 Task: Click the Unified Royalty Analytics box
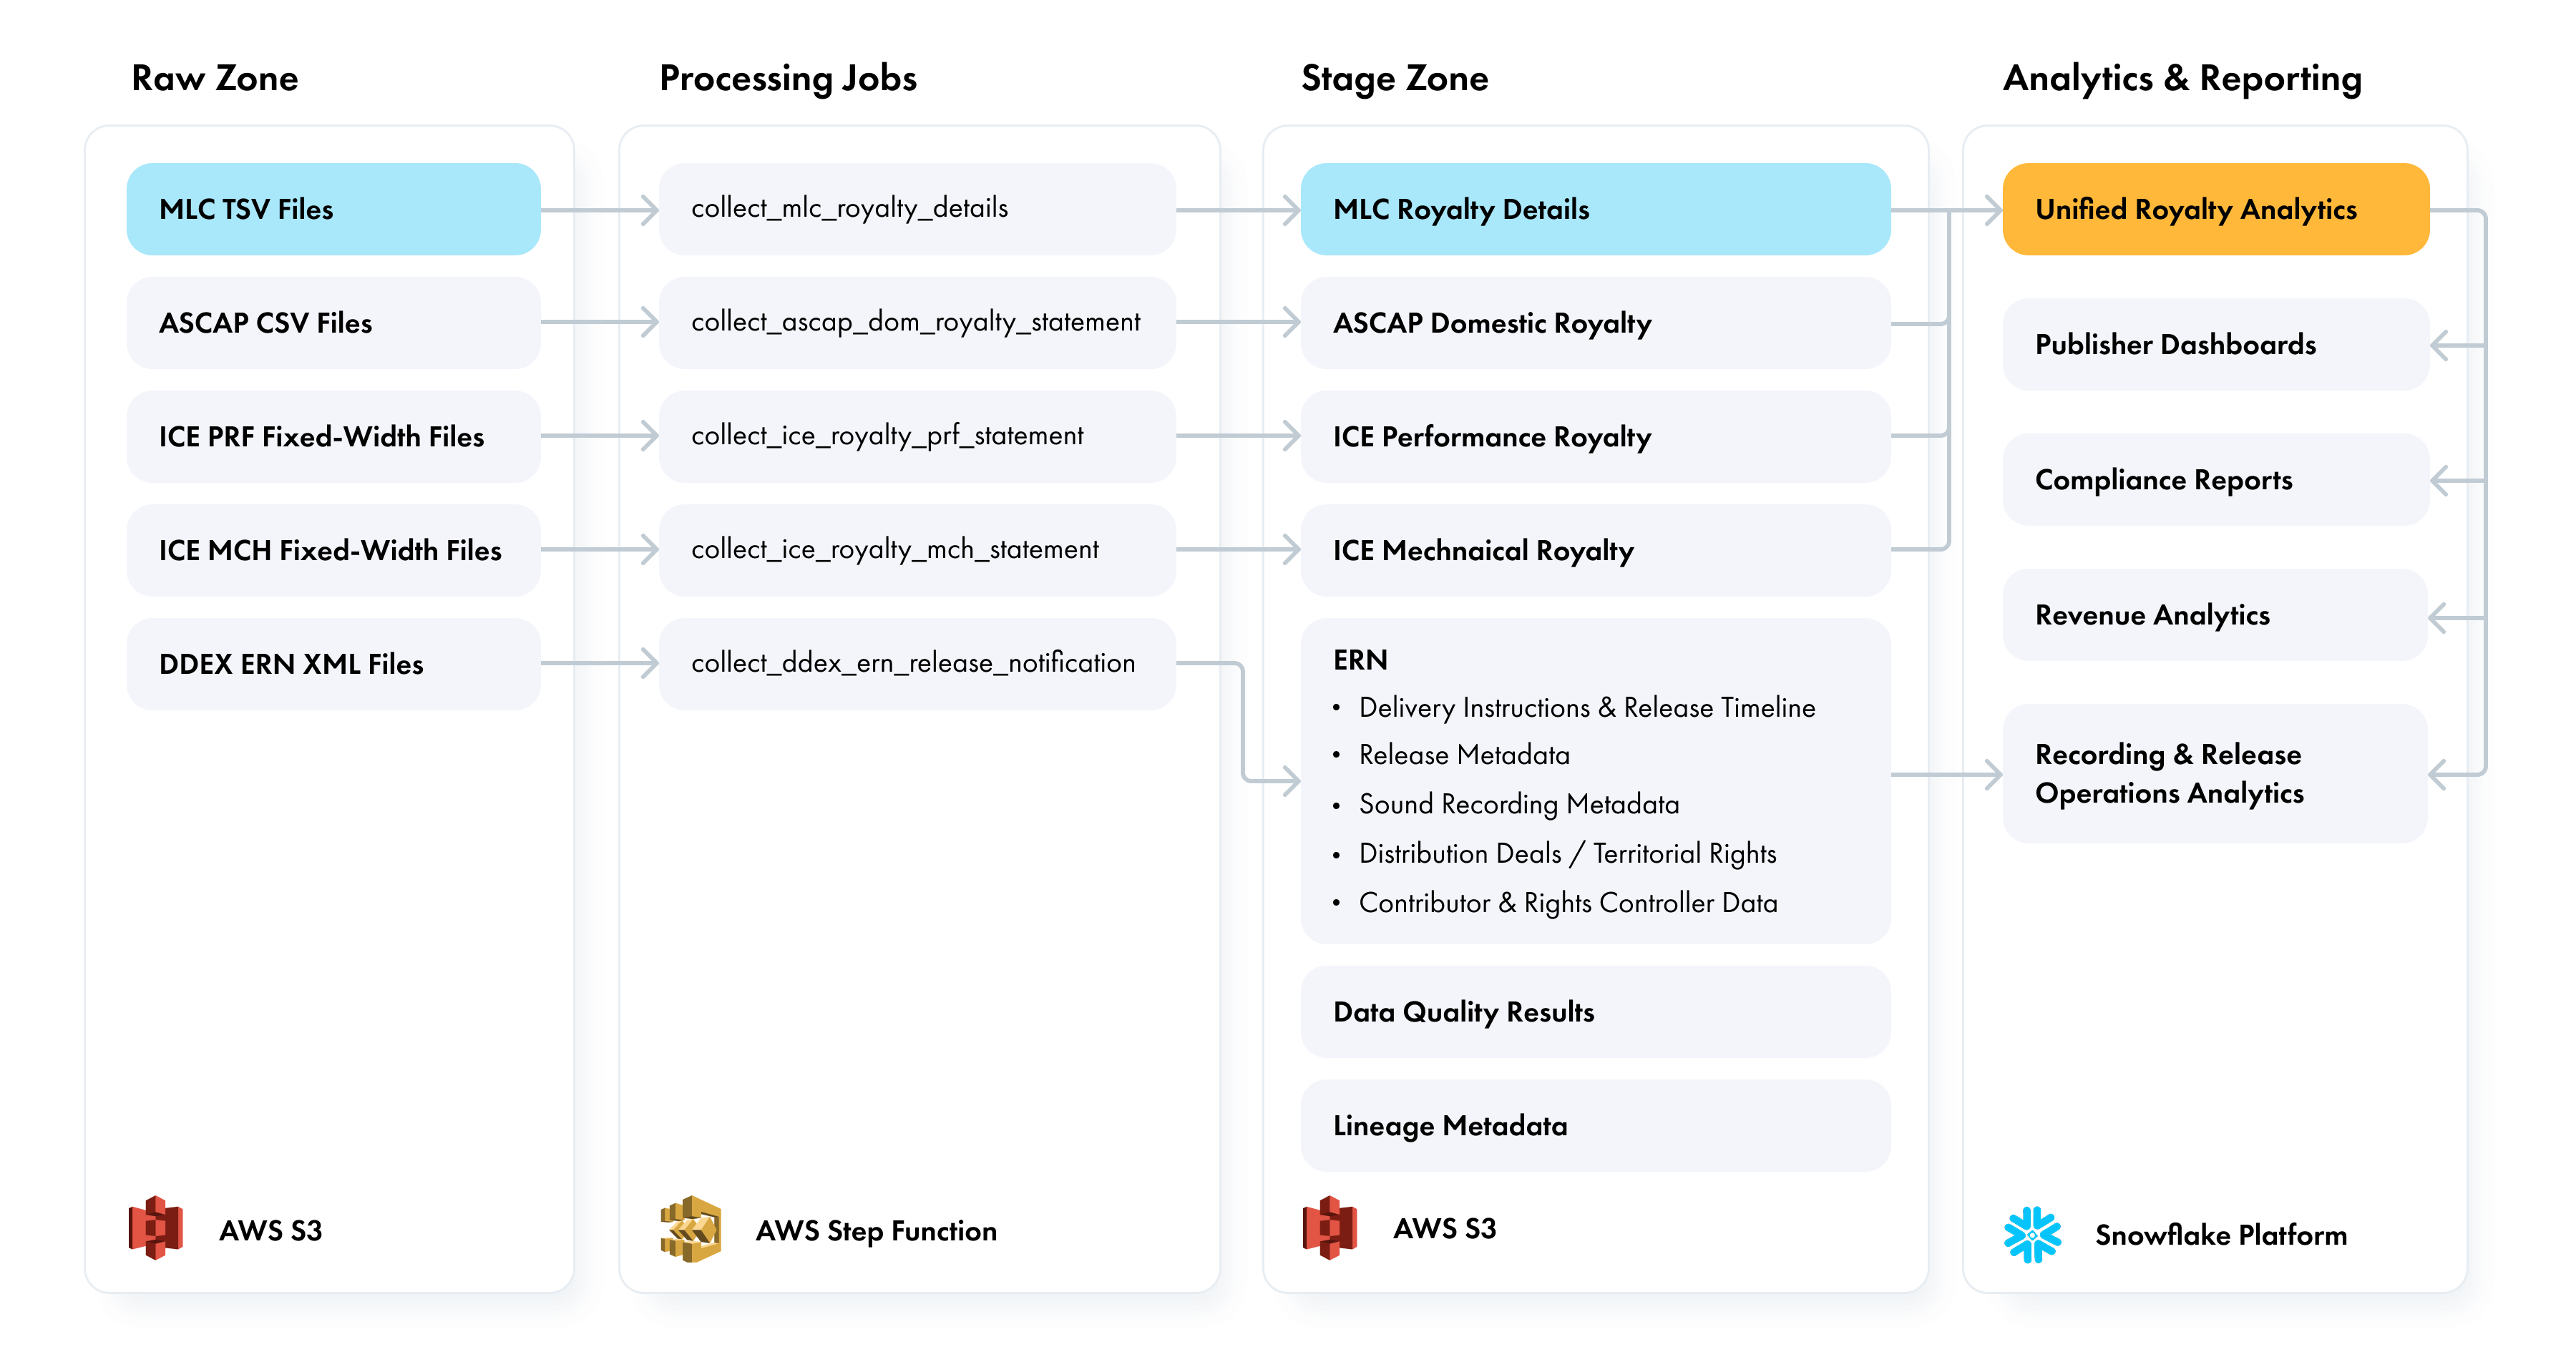[2215, 209]
